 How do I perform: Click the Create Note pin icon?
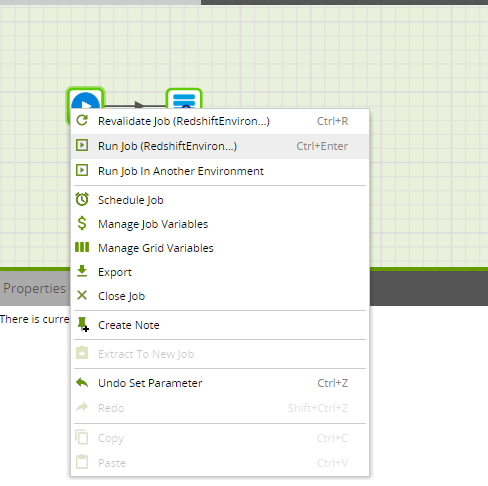(83, 324)
